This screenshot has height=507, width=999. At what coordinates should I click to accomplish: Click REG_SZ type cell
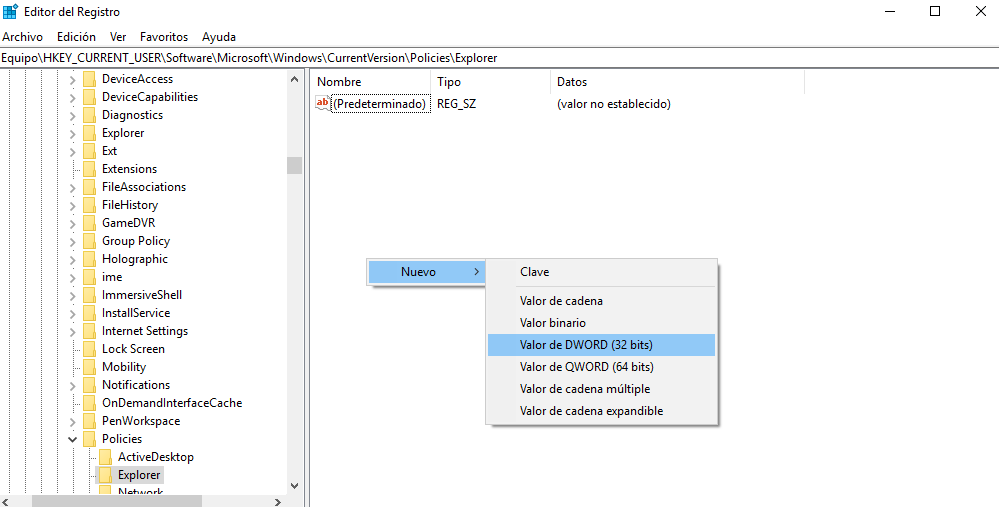coord(456,103)
